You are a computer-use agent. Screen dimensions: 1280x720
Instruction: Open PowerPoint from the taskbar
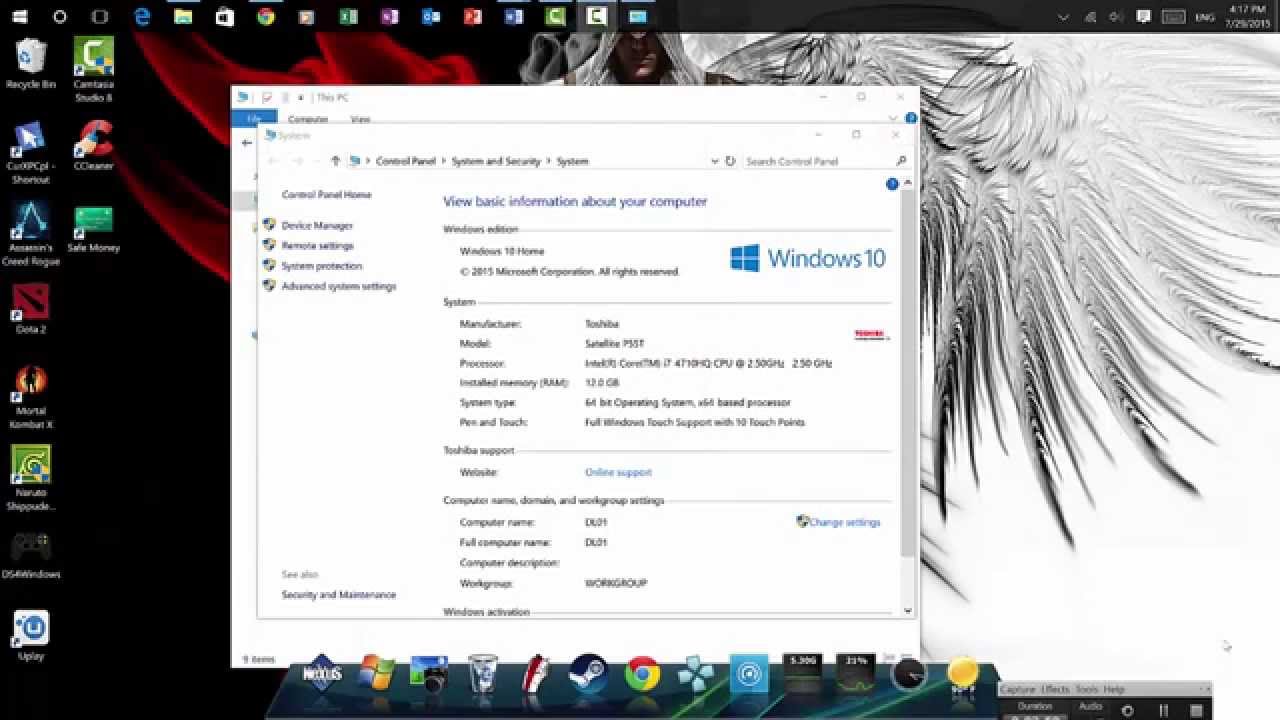click(472, 16)
